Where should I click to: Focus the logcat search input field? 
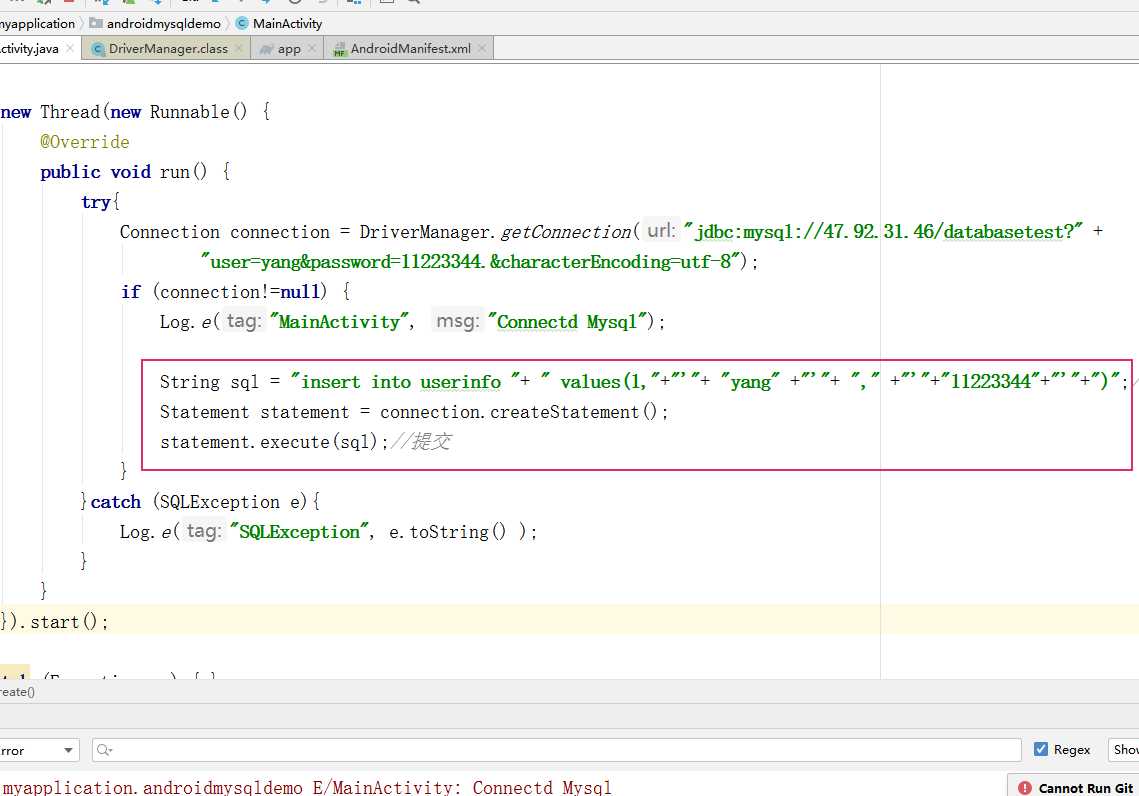pyautogui.click(x=556, y=750)
